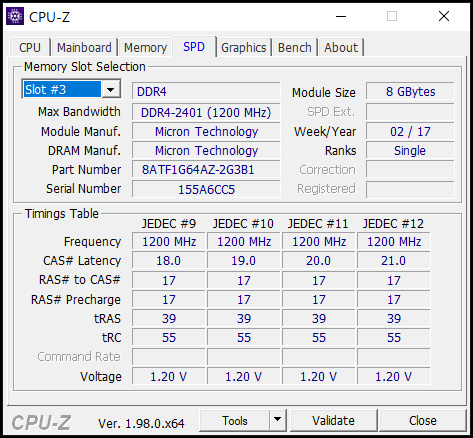
Task: Click the 8 GBytes module size value
Action: (x=410, y=91)
